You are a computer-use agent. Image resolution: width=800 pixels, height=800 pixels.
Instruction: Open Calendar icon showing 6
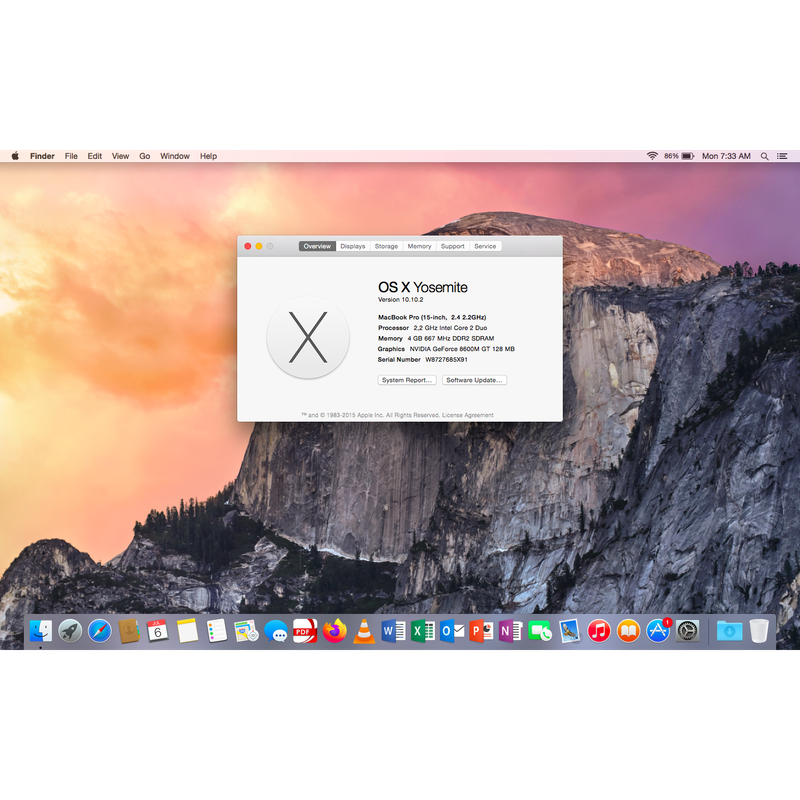[x=158, y=631]
